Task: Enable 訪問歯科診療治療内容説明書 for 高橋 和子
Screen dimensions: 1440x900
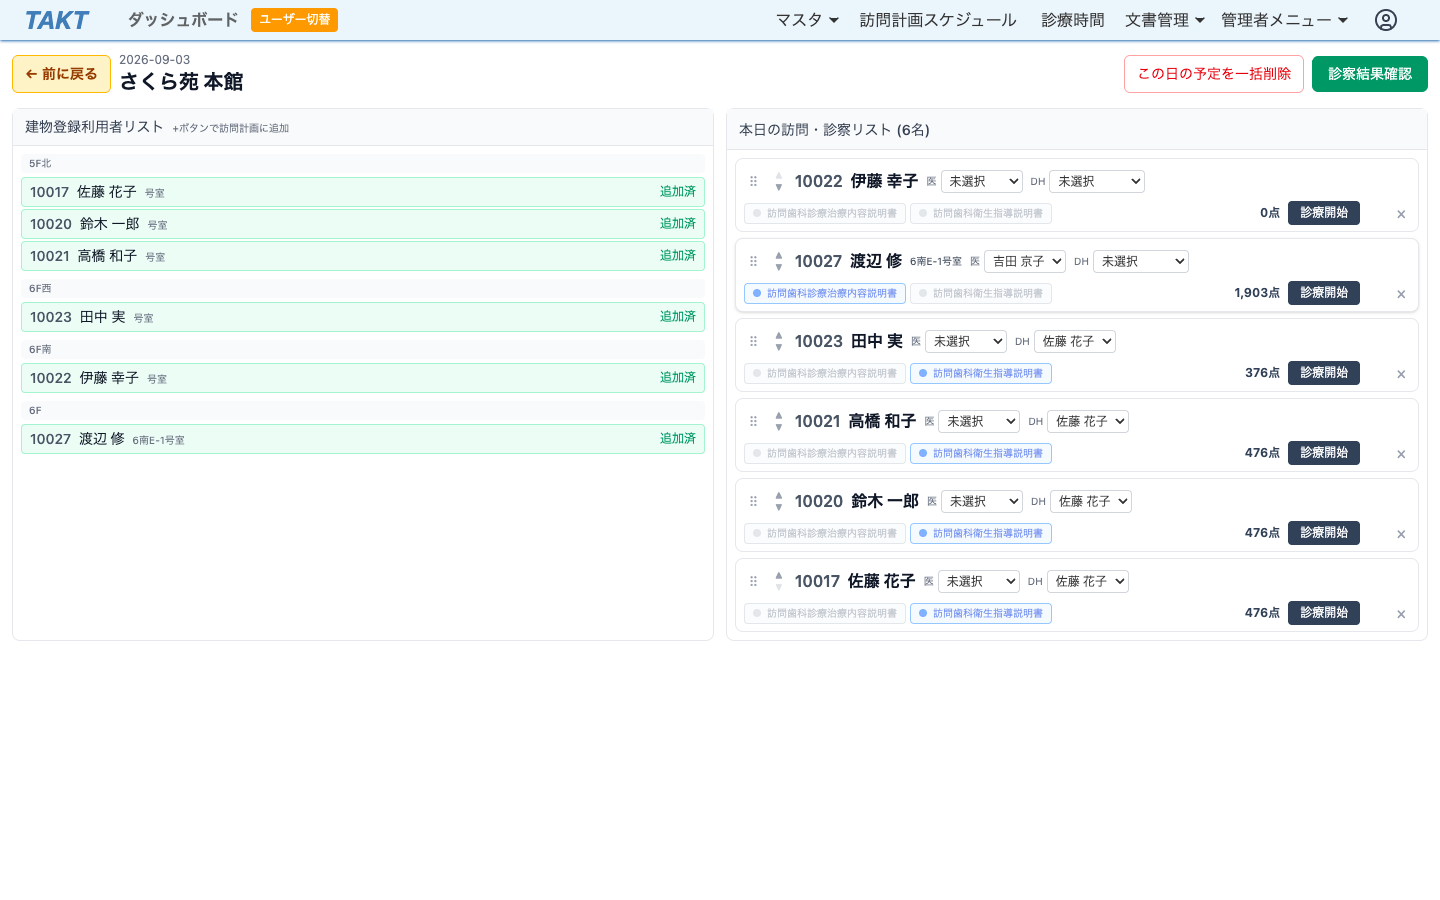Action: [825, 453]
